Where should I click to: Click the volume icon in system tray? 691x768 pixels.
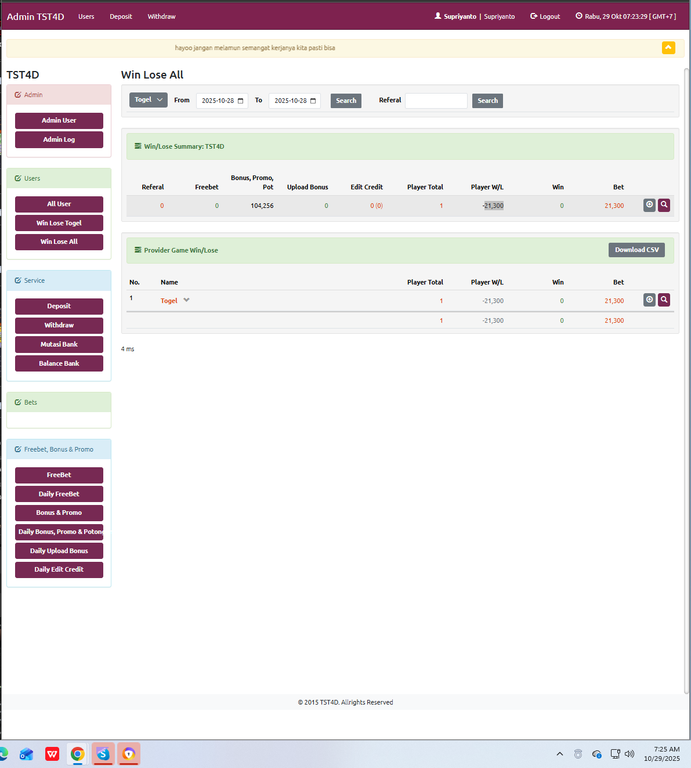(630, 754)
